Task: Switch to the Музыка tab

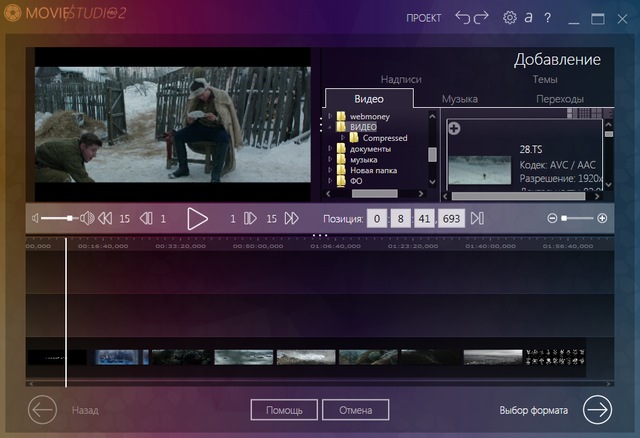Action: click(460, 99)
